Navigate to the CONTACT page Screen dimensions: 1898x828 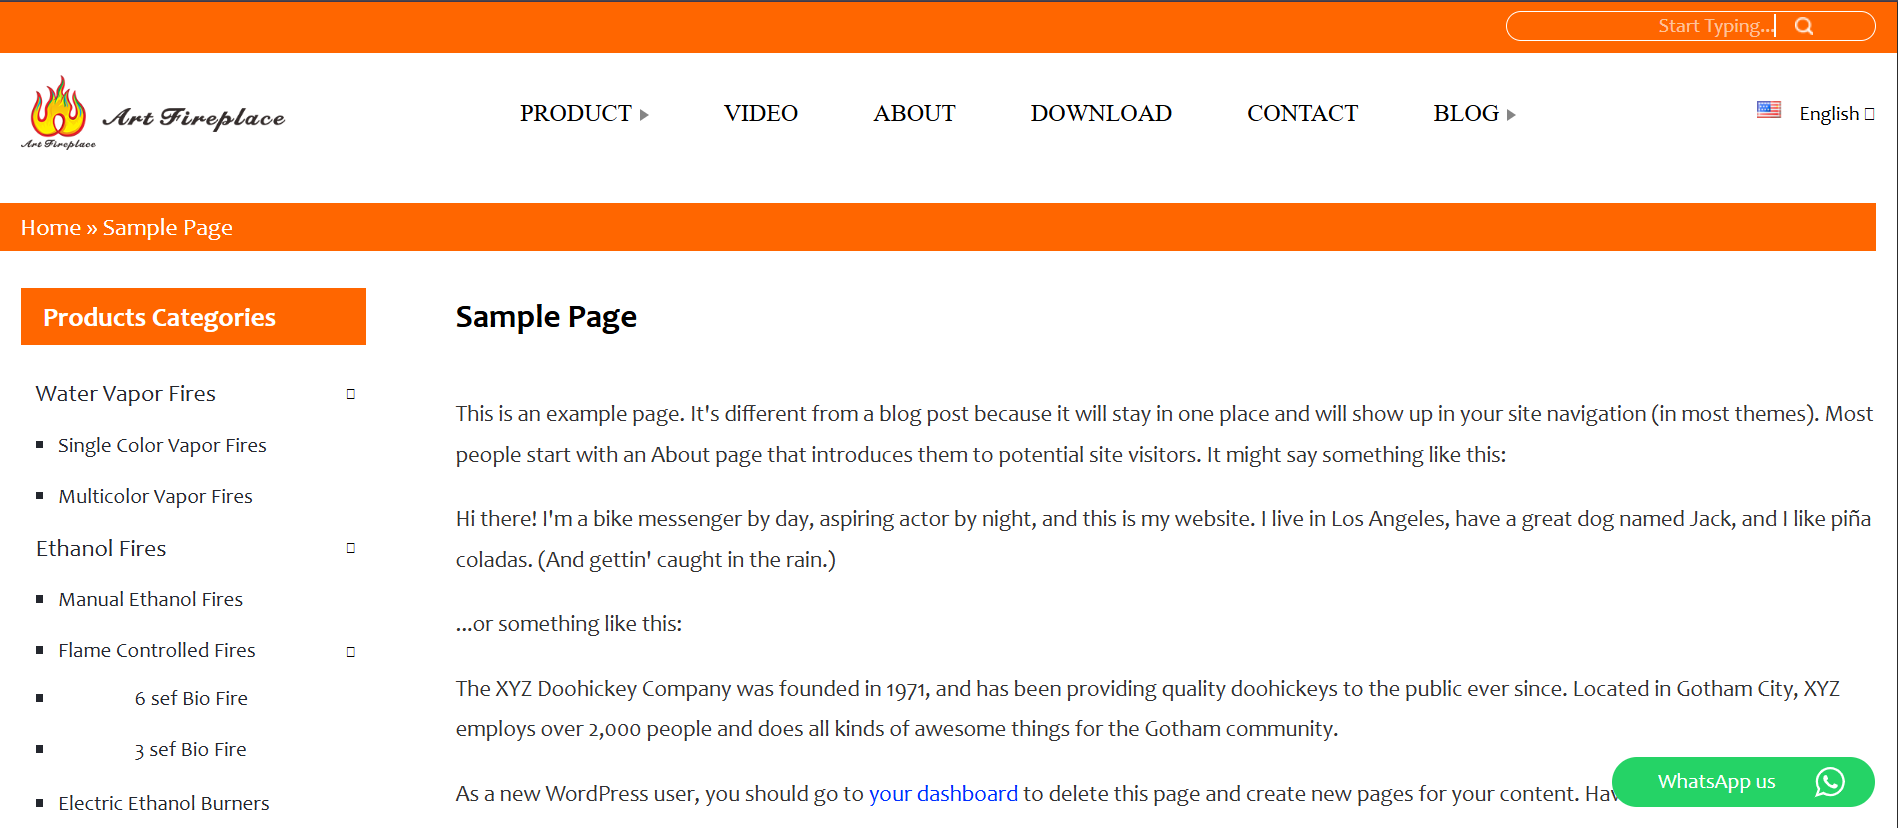coord(1302,114)
